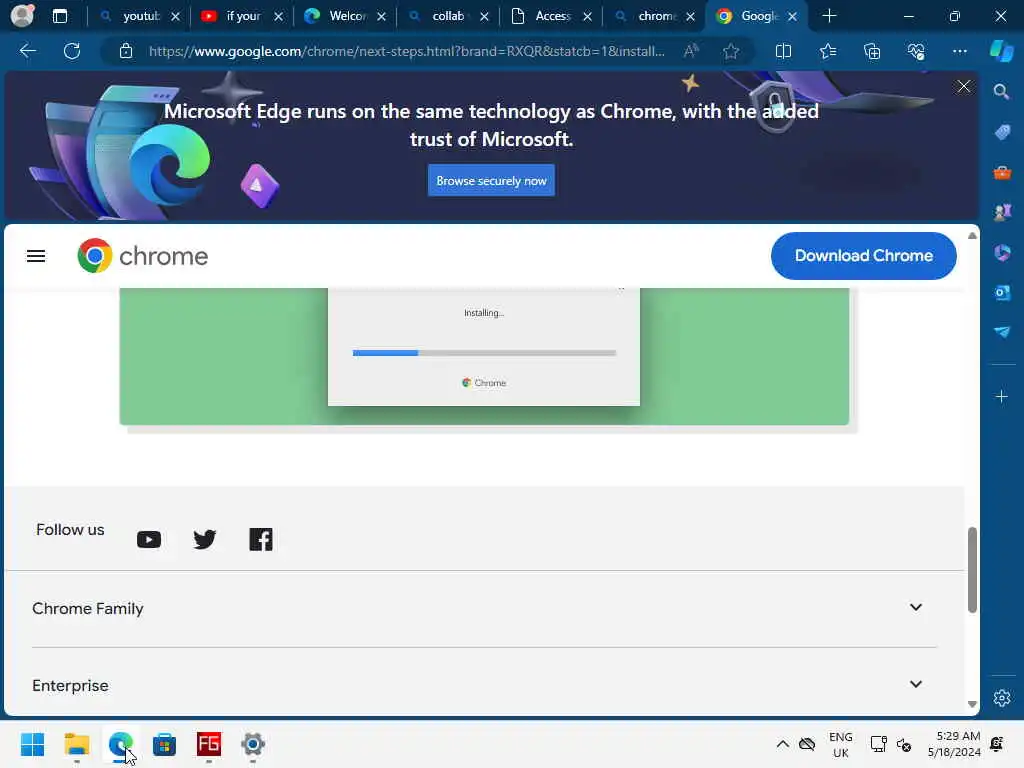Screen dimensions: 1024x768
Task: Reload the page with refresh icon
Action: [72, 51]
